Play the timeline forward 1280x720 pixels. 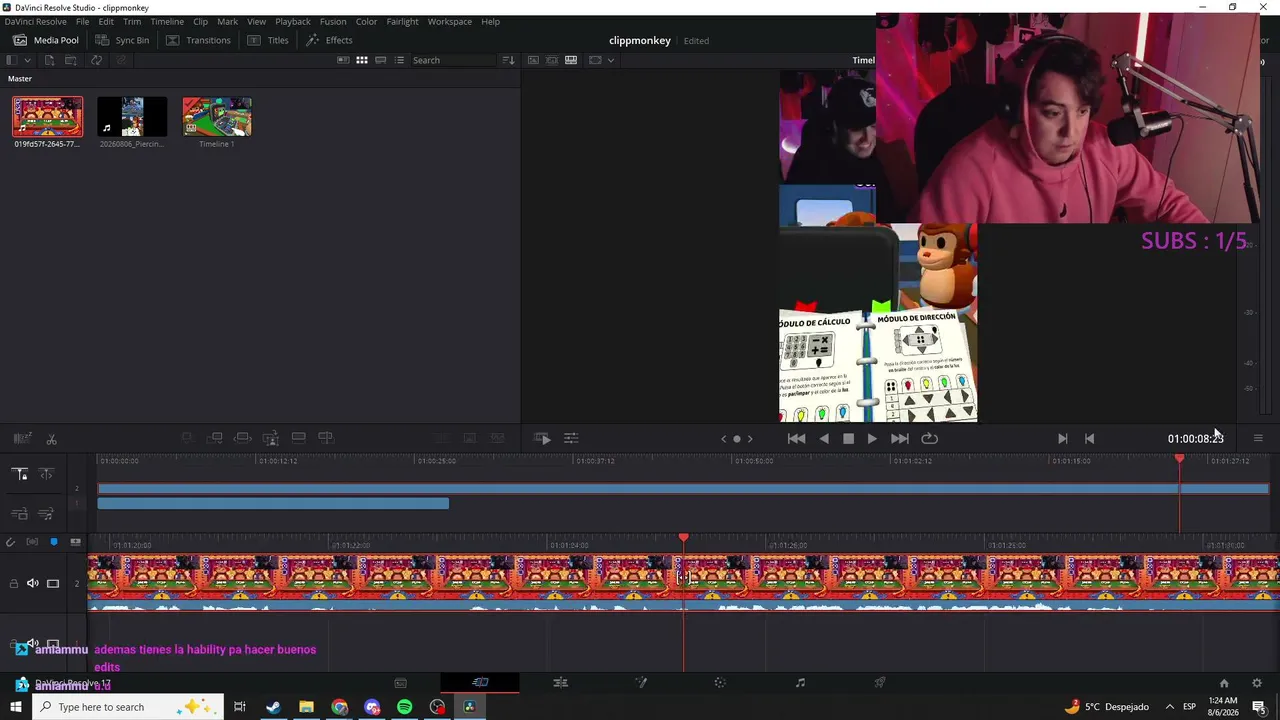click(x=872, y=438)
